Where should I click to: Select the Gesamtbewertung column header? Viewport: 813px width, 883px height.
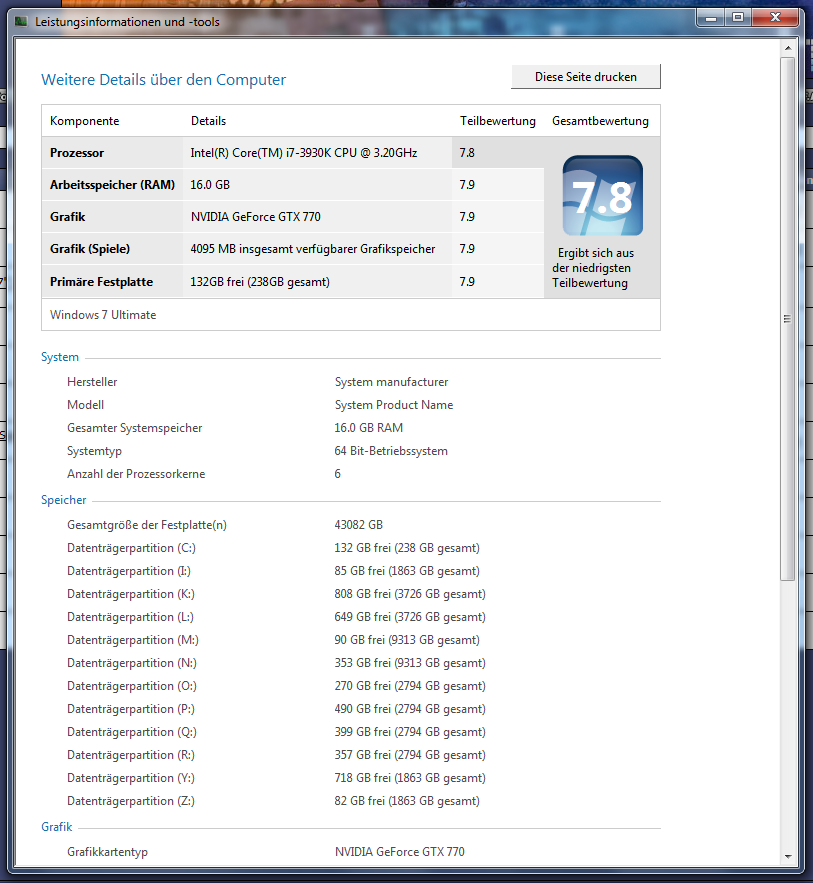(600, 121)
